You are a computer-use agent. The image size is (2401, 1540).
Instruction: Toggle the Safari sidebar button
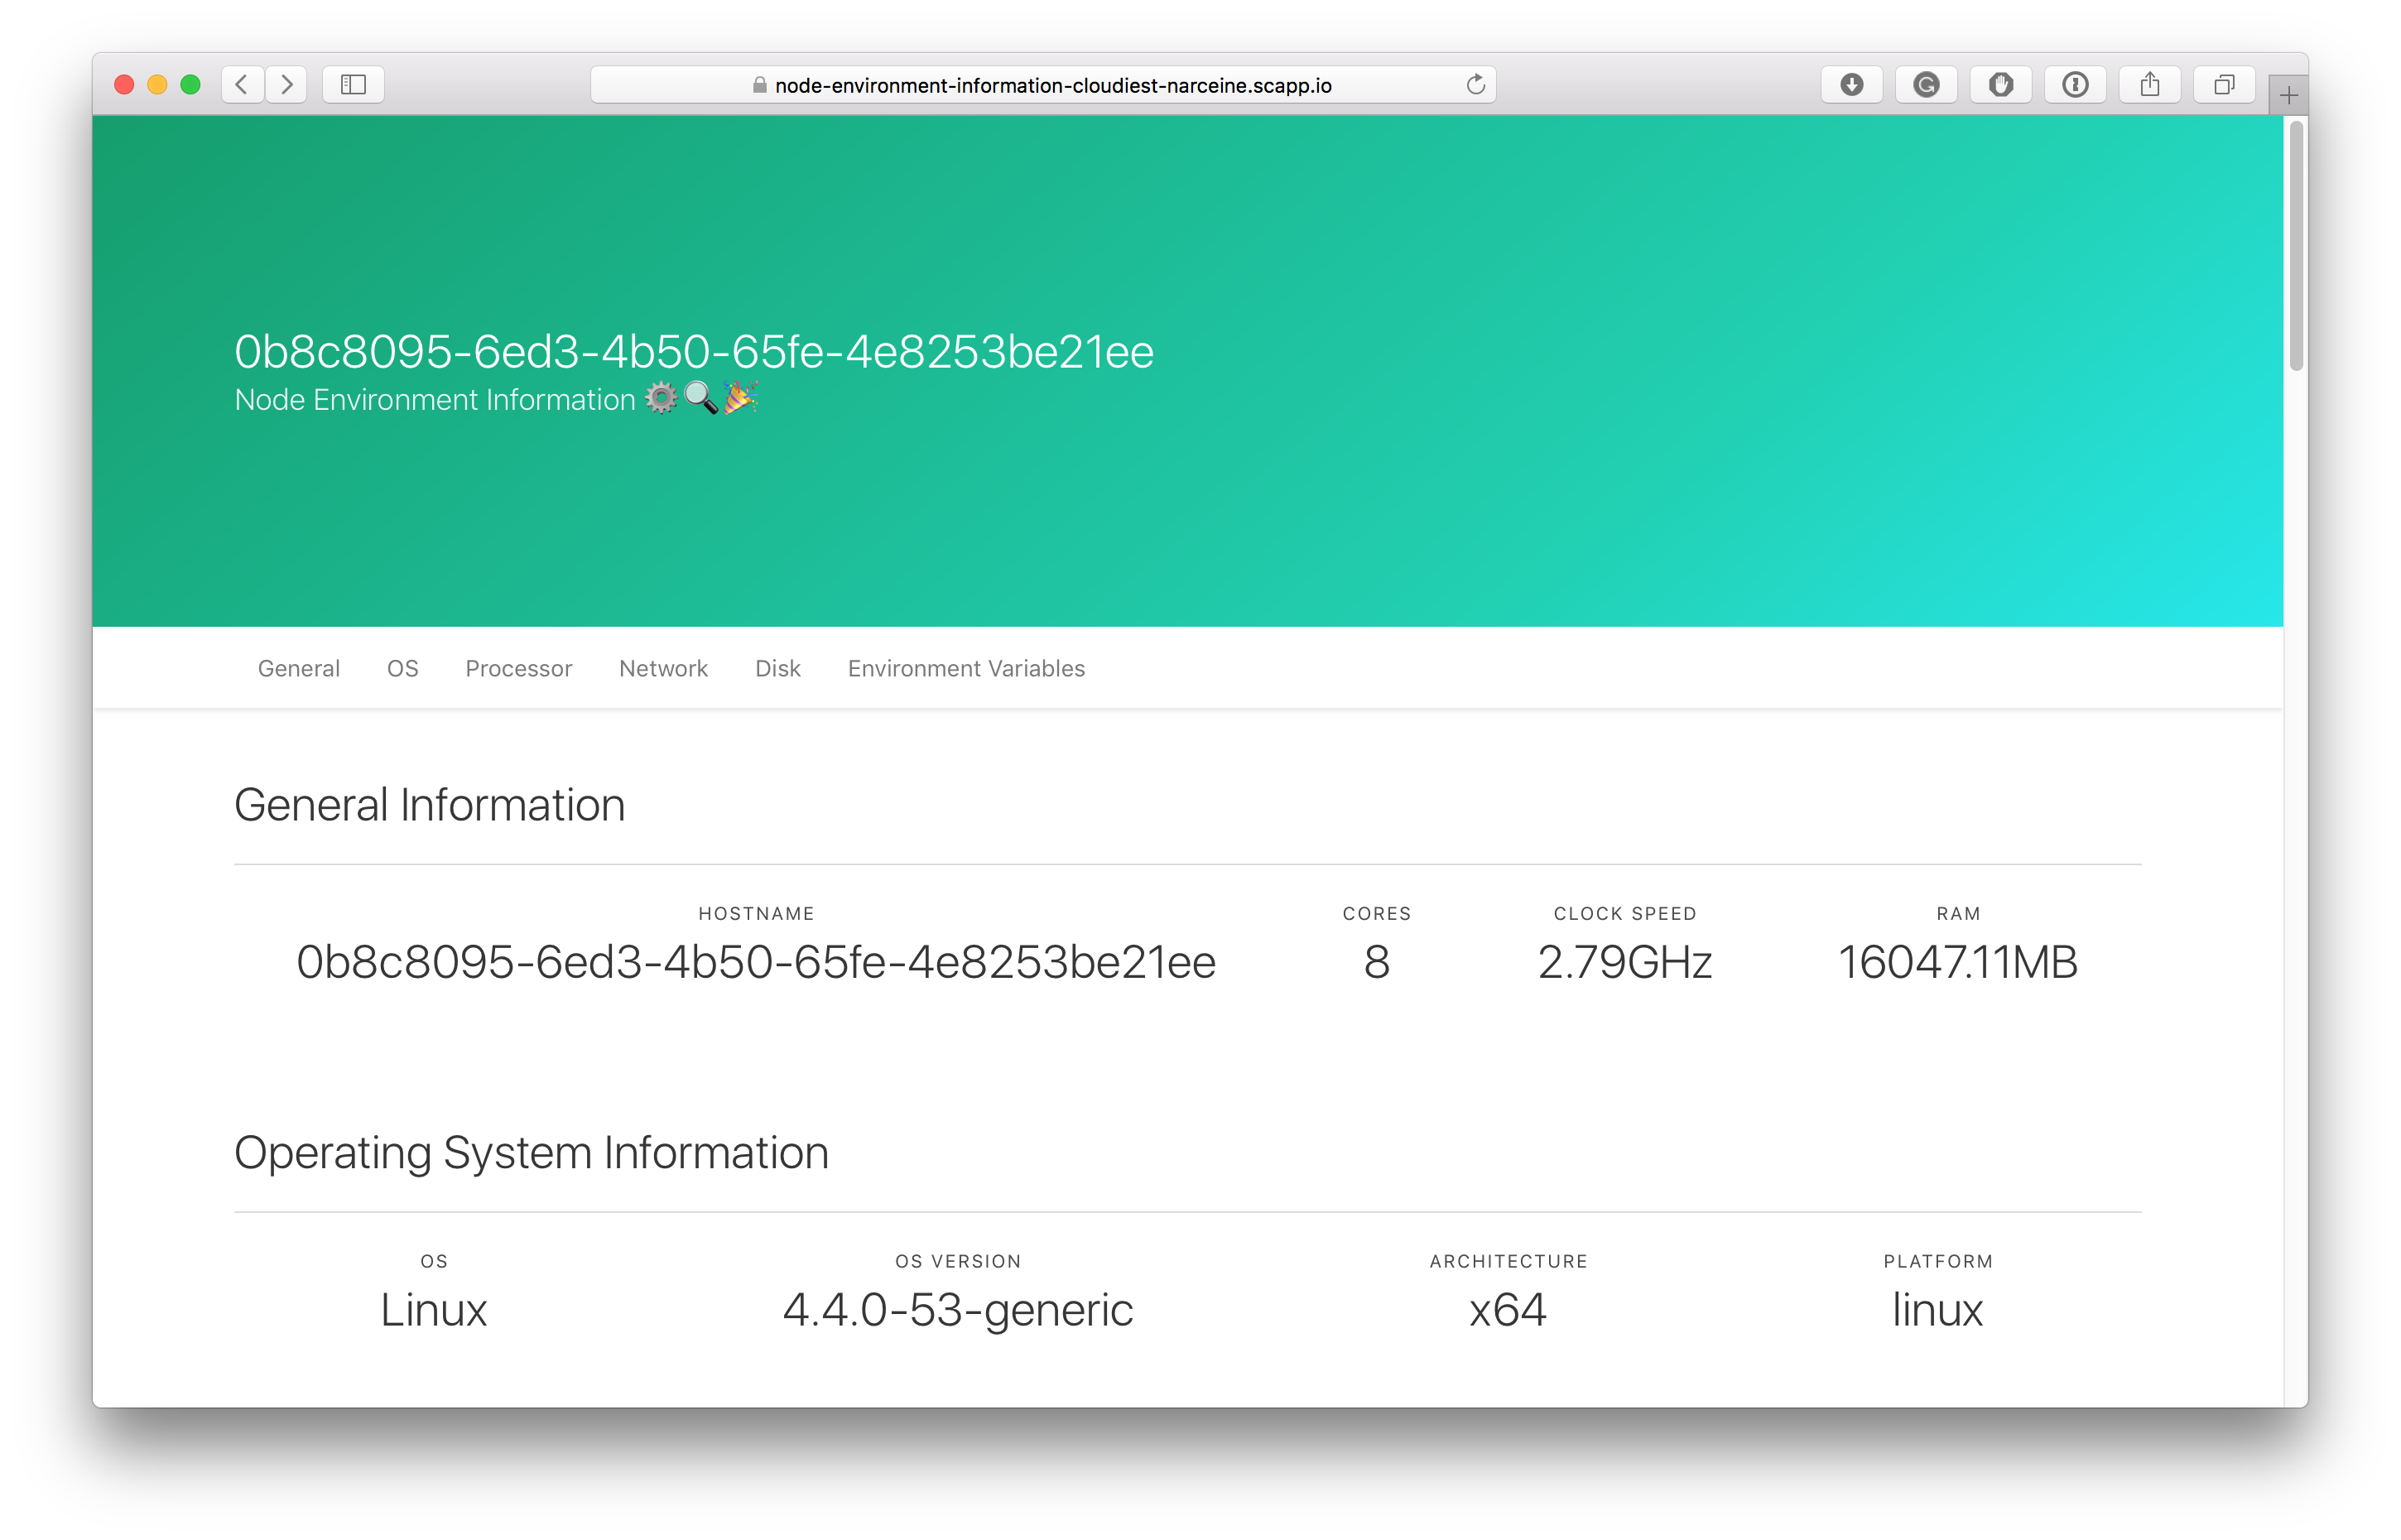tap(353, 85)
